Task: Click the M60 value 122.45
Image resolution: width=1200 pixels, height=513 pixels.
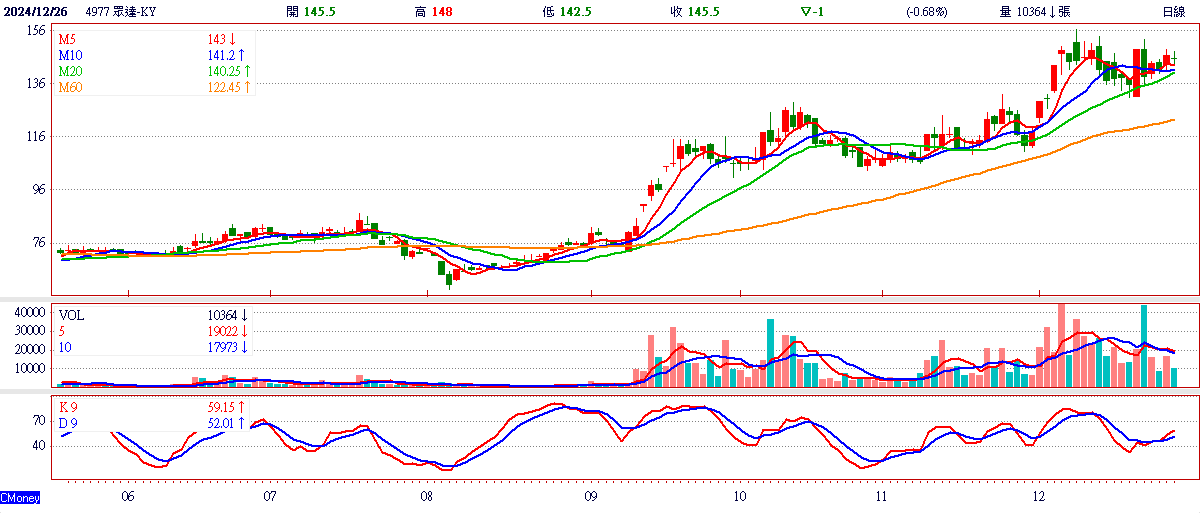Action: (x=225, y=87)
